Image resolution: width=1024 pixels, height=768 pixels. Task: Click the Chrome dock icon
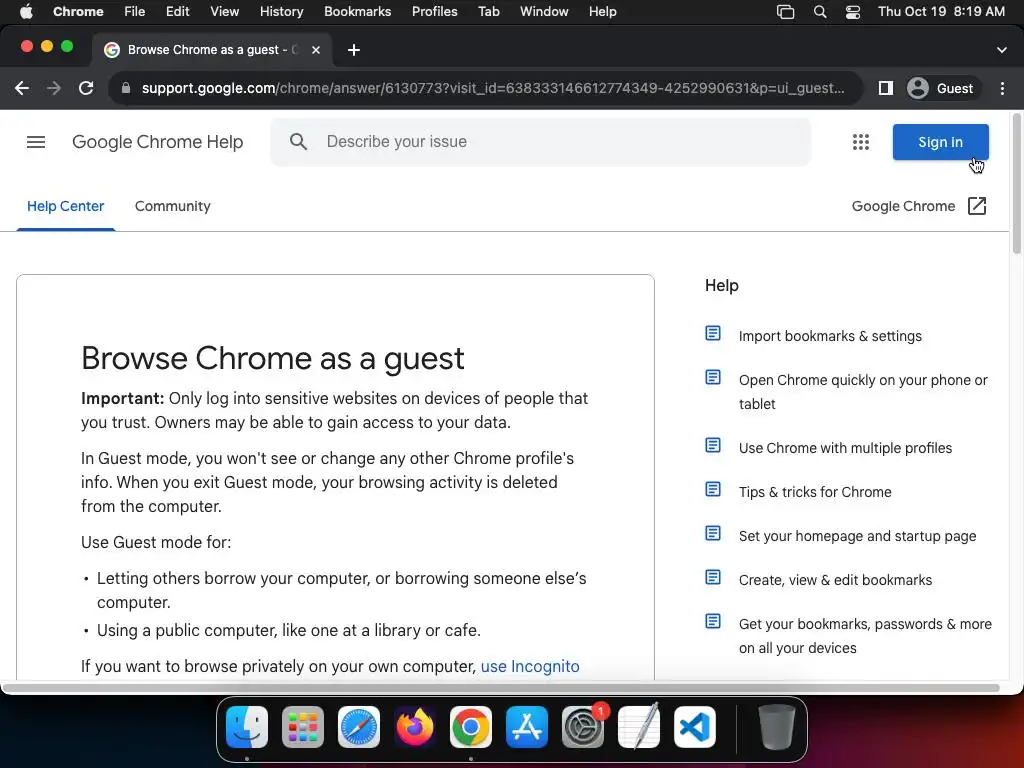click(x=471, y=727)
